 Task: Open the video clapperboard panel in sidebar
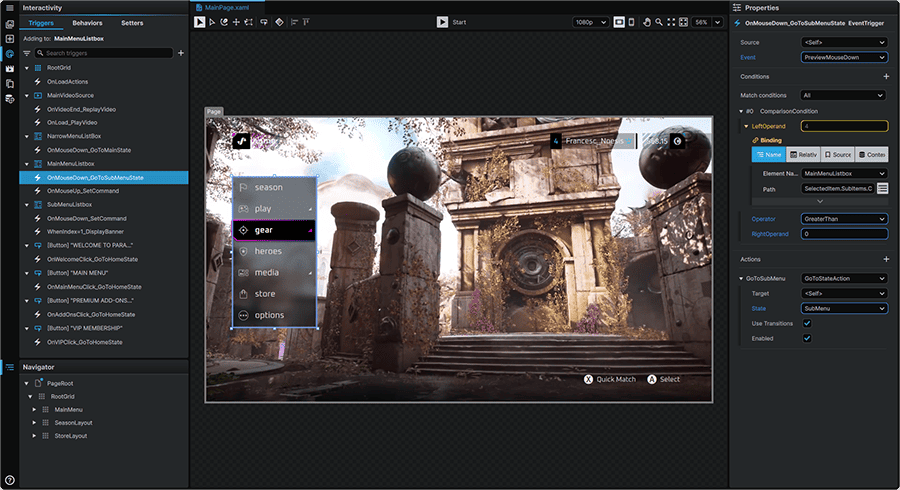tap(10, 69)
